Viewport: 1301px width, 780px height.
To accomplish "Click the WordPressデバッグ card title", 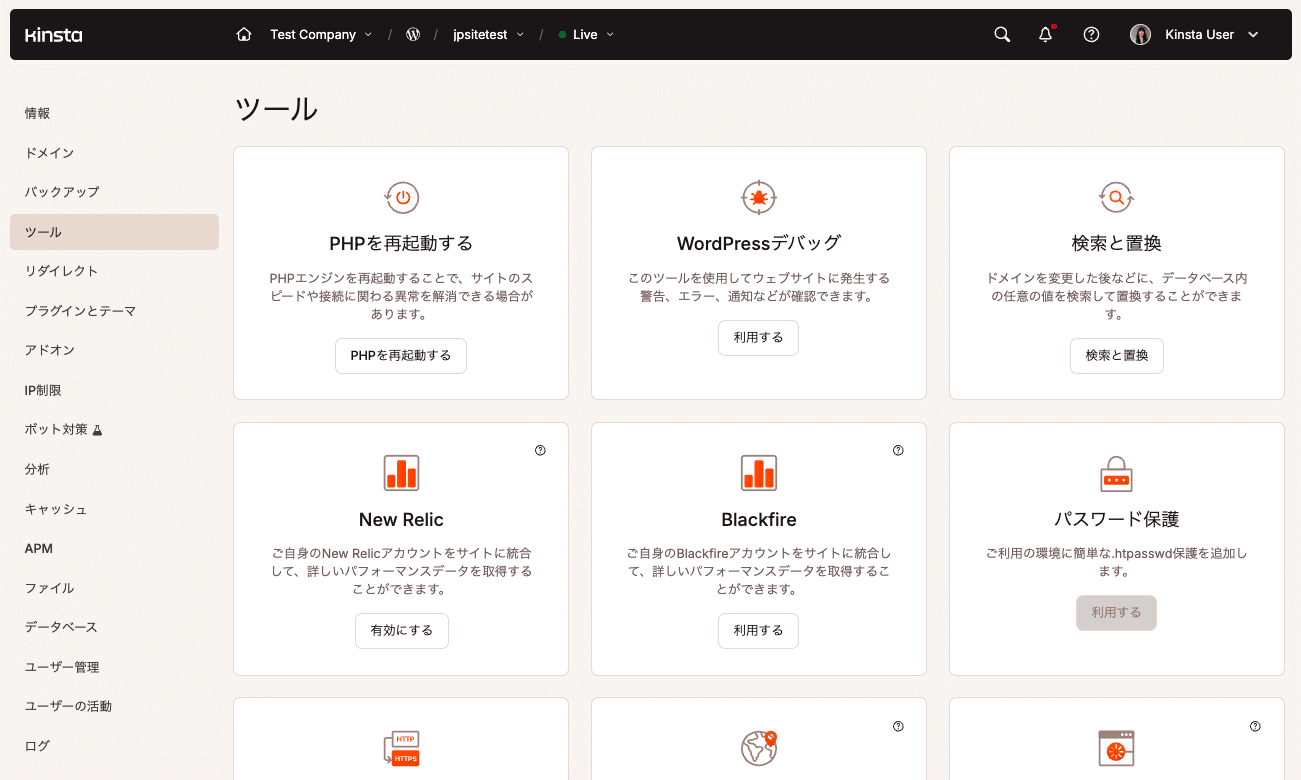I will point(759,244).
